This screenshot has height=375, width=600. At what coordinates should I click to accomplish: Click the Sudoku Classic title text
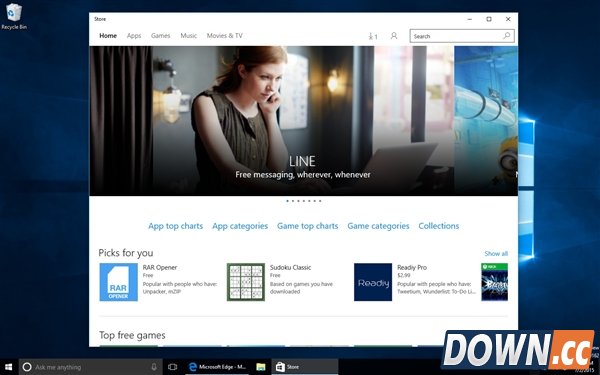[290, 267]
